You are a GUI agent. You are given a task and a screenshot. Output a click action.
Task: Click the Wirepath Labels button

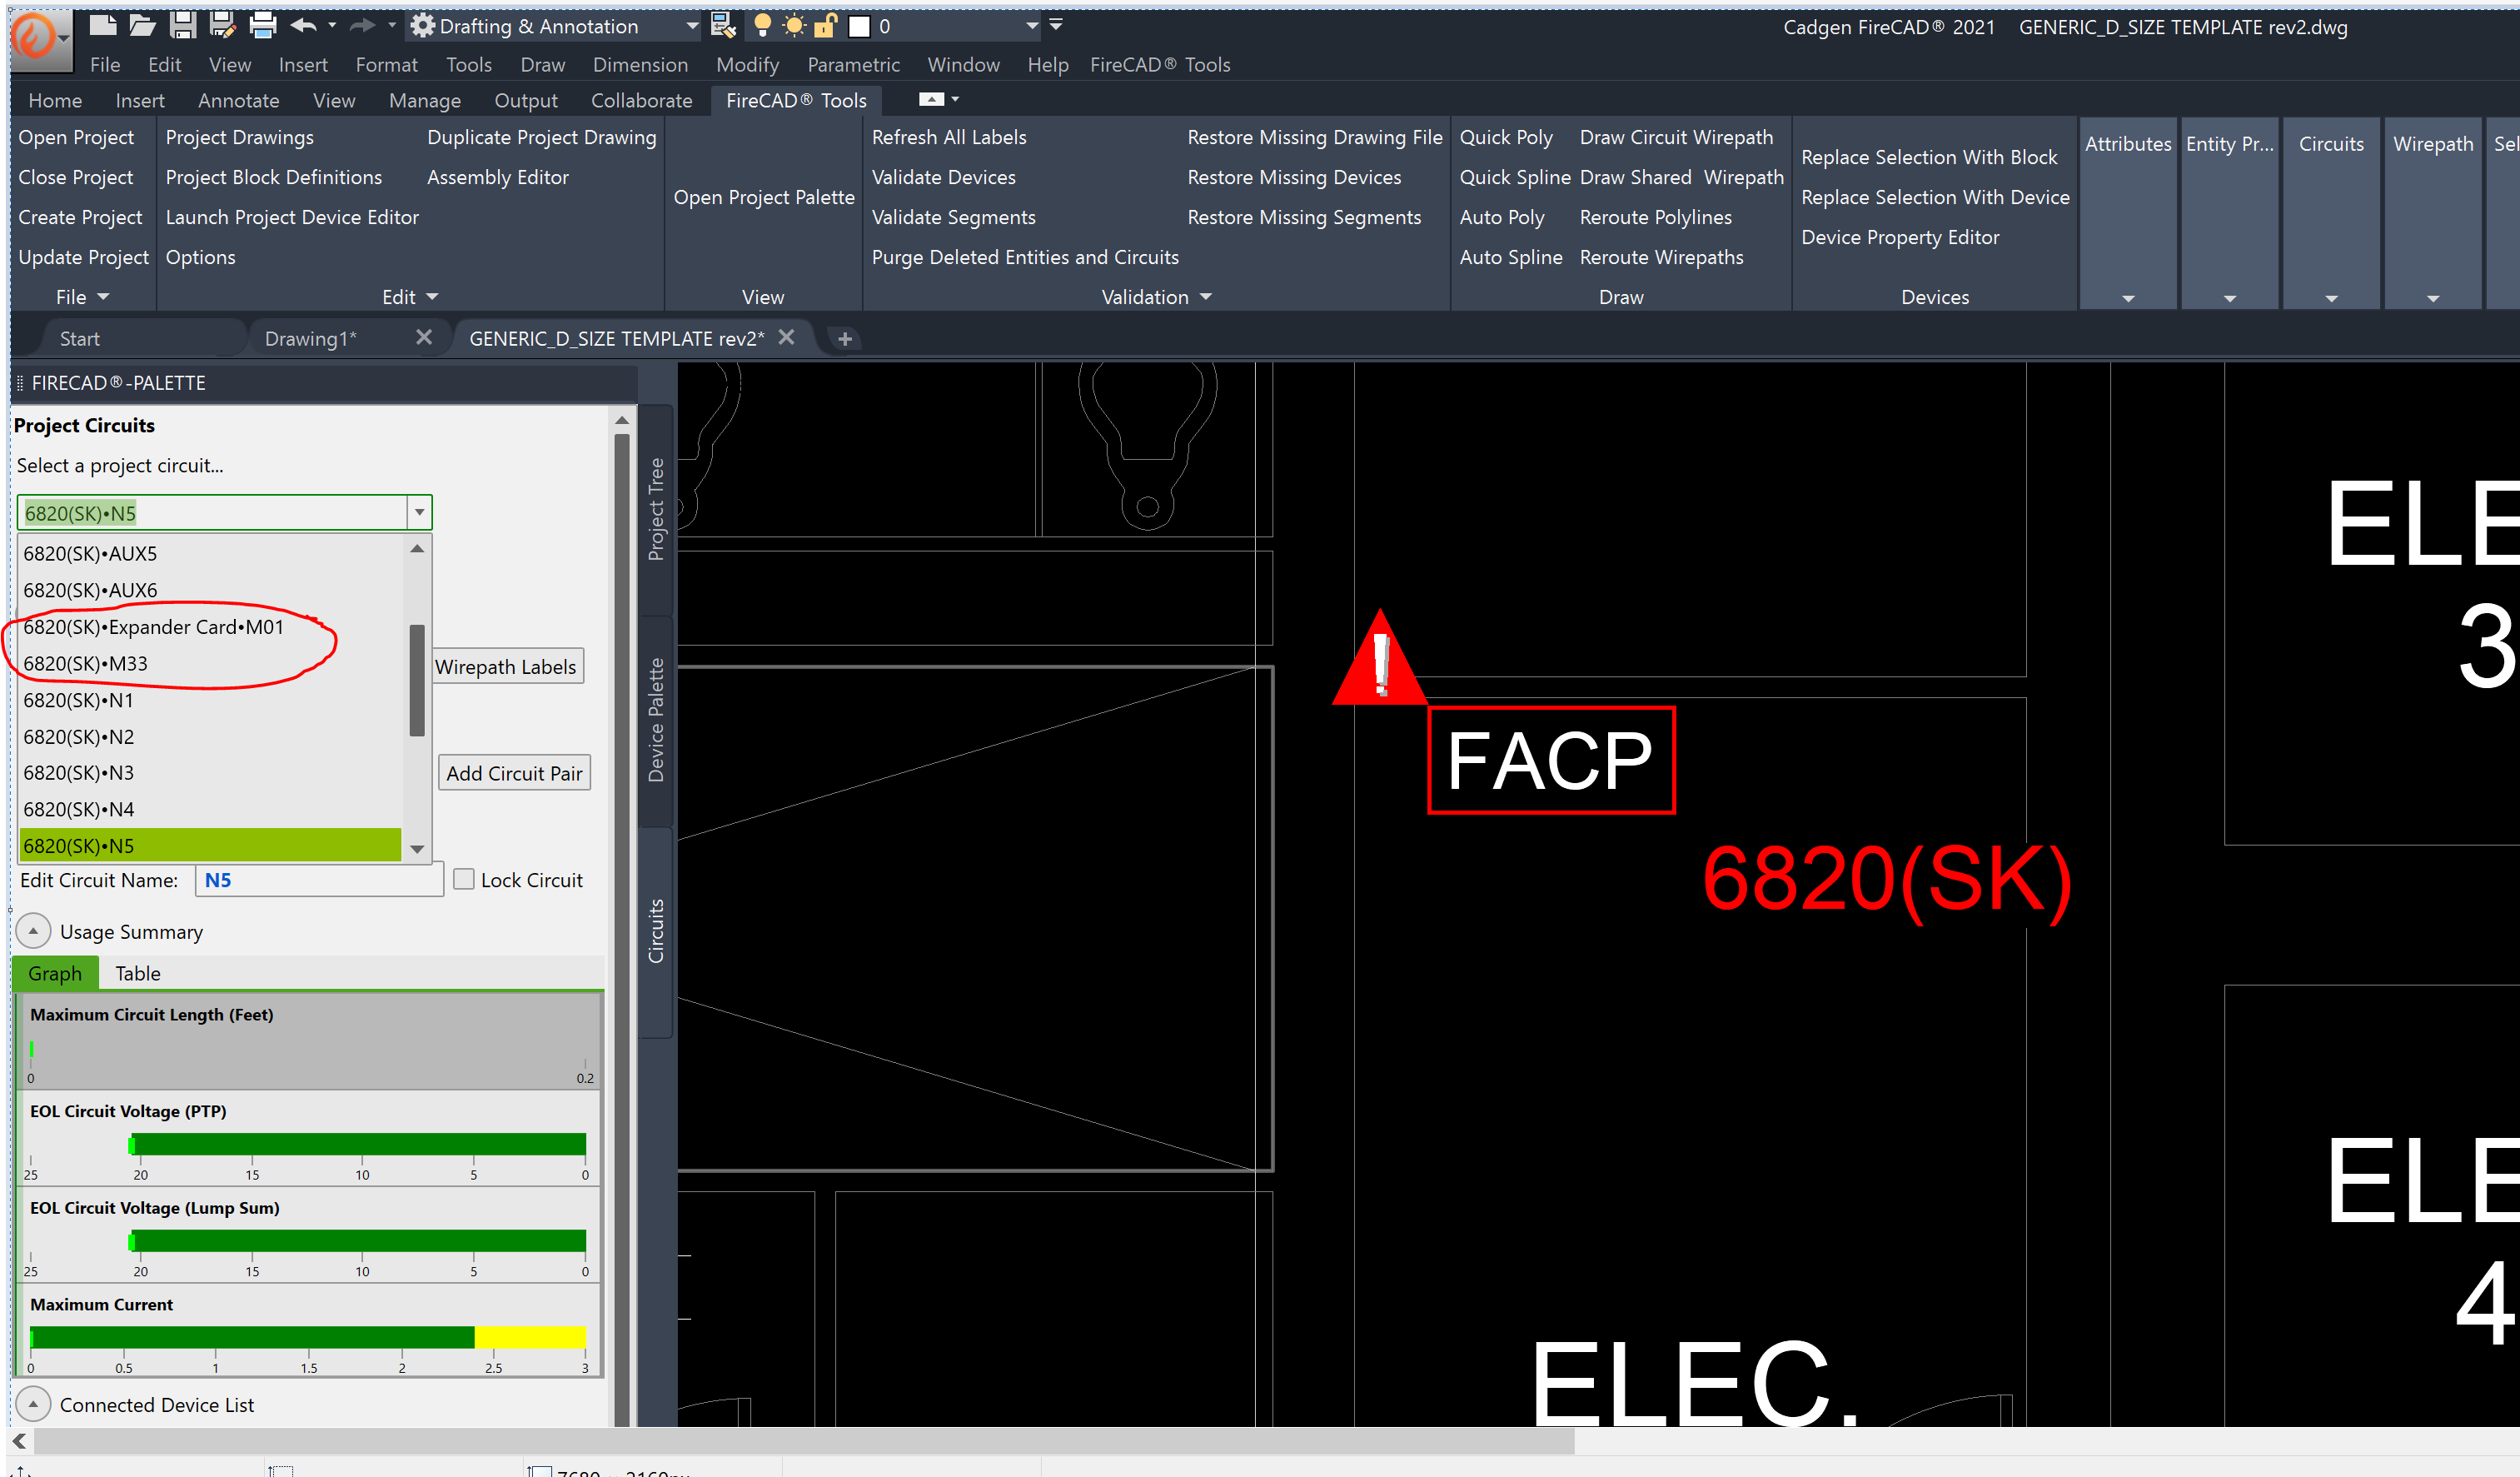tap(506, 667)
